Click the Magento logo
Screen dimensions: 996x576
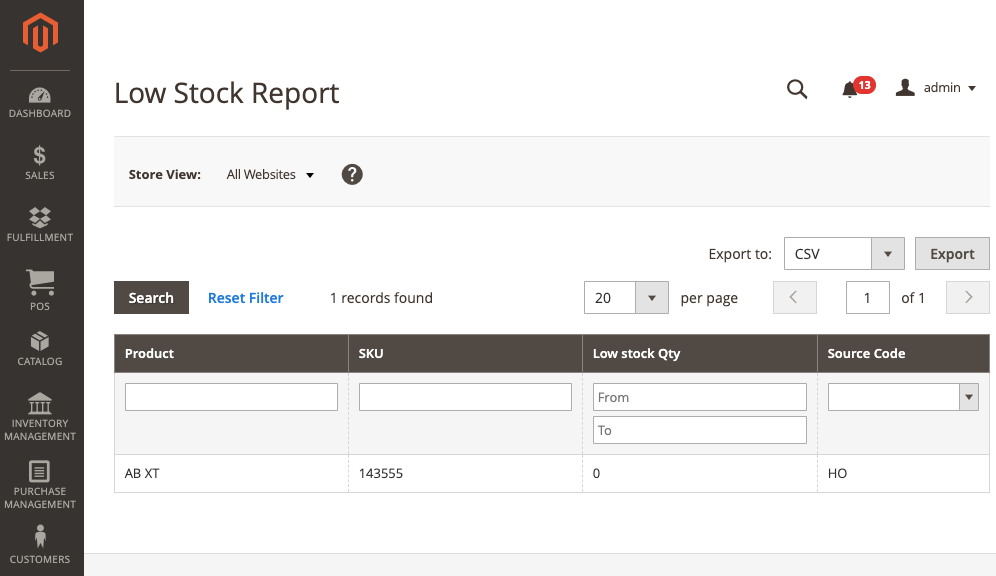pyautogui.click(x=40, y=32)
